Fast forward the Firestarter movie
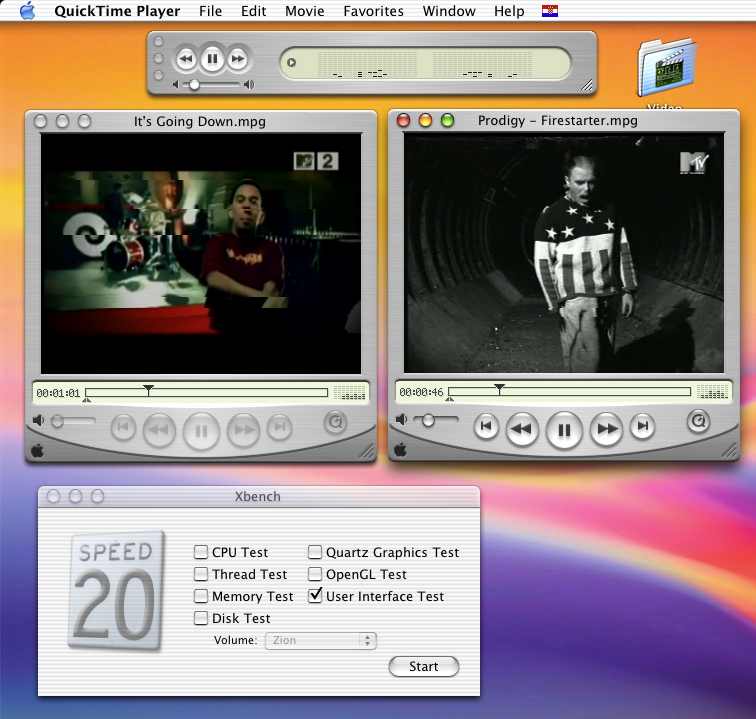Image resolution: width=756 pixels, height=719 pixels. click(607, 428)
